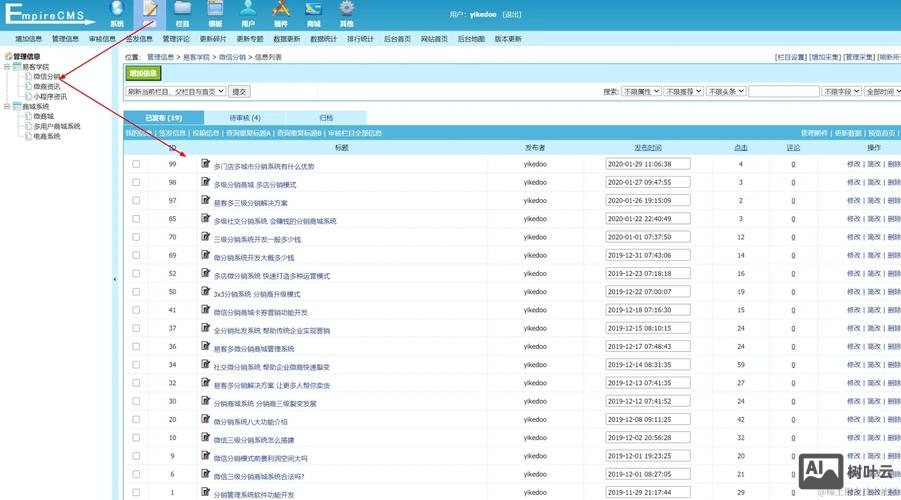Tick the checkbox for article ID 85

tap(136, 219)
